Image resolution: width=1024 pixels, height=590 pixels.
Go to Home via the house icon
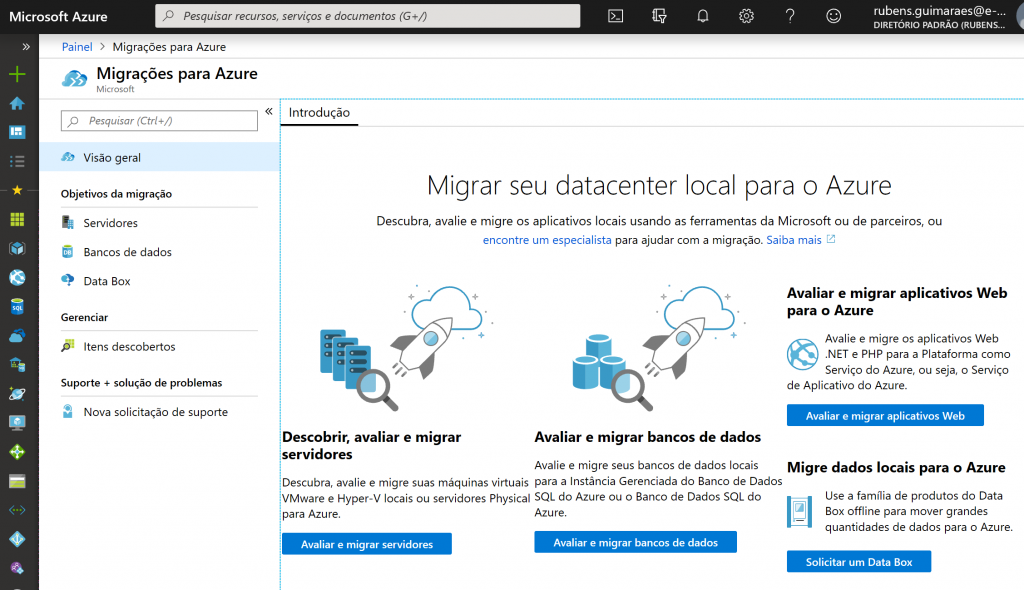[17, 103]
